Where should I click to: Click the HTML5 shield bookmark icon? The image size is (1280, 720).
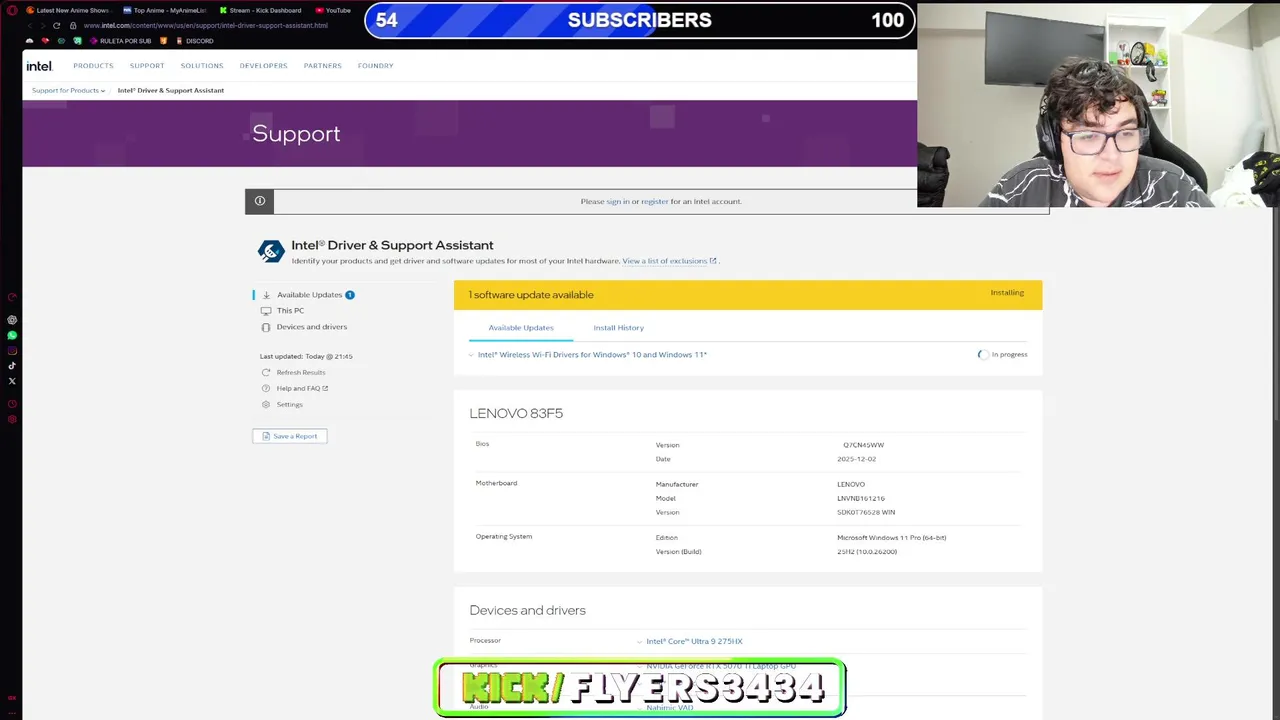click(163, 41)
